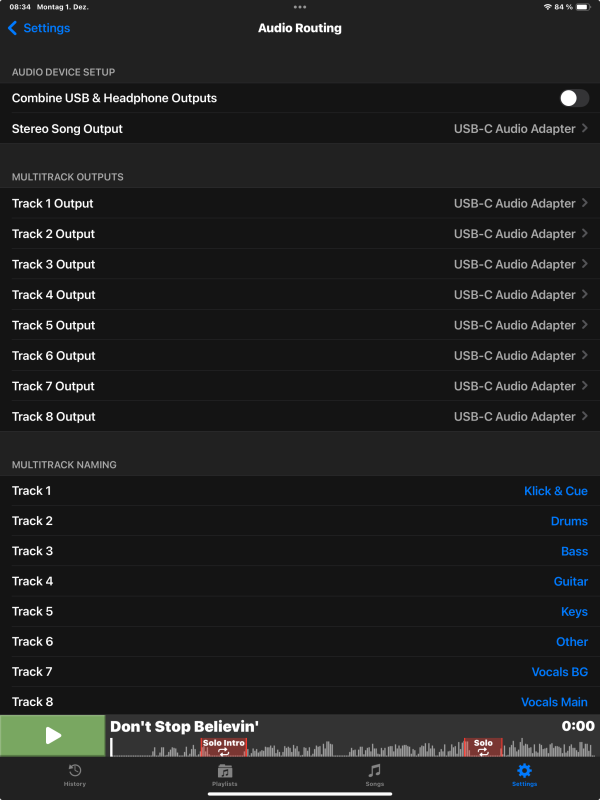Open Track 5 Output device chooser
The width and height of the screenshot is (600, 800).
pos(520,325)
